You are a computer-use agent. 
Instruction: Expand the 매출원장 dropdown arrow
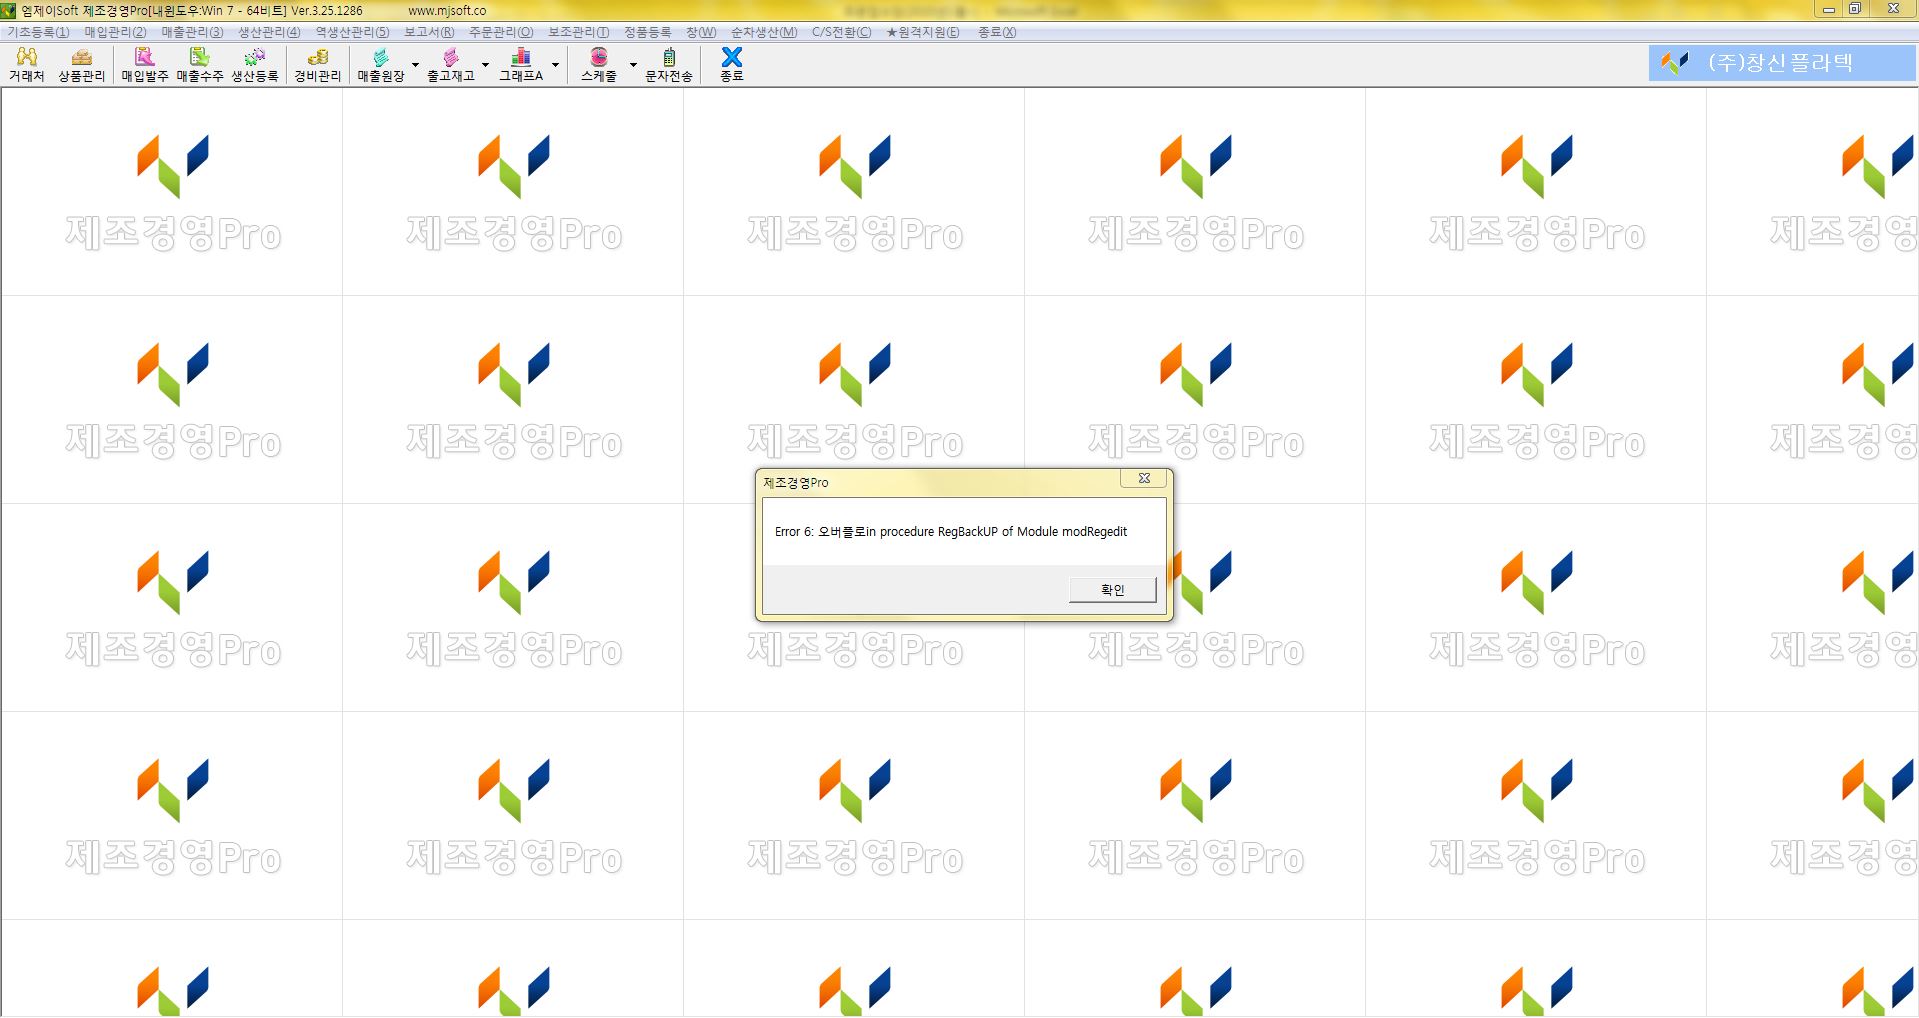(x=416, y=65)
